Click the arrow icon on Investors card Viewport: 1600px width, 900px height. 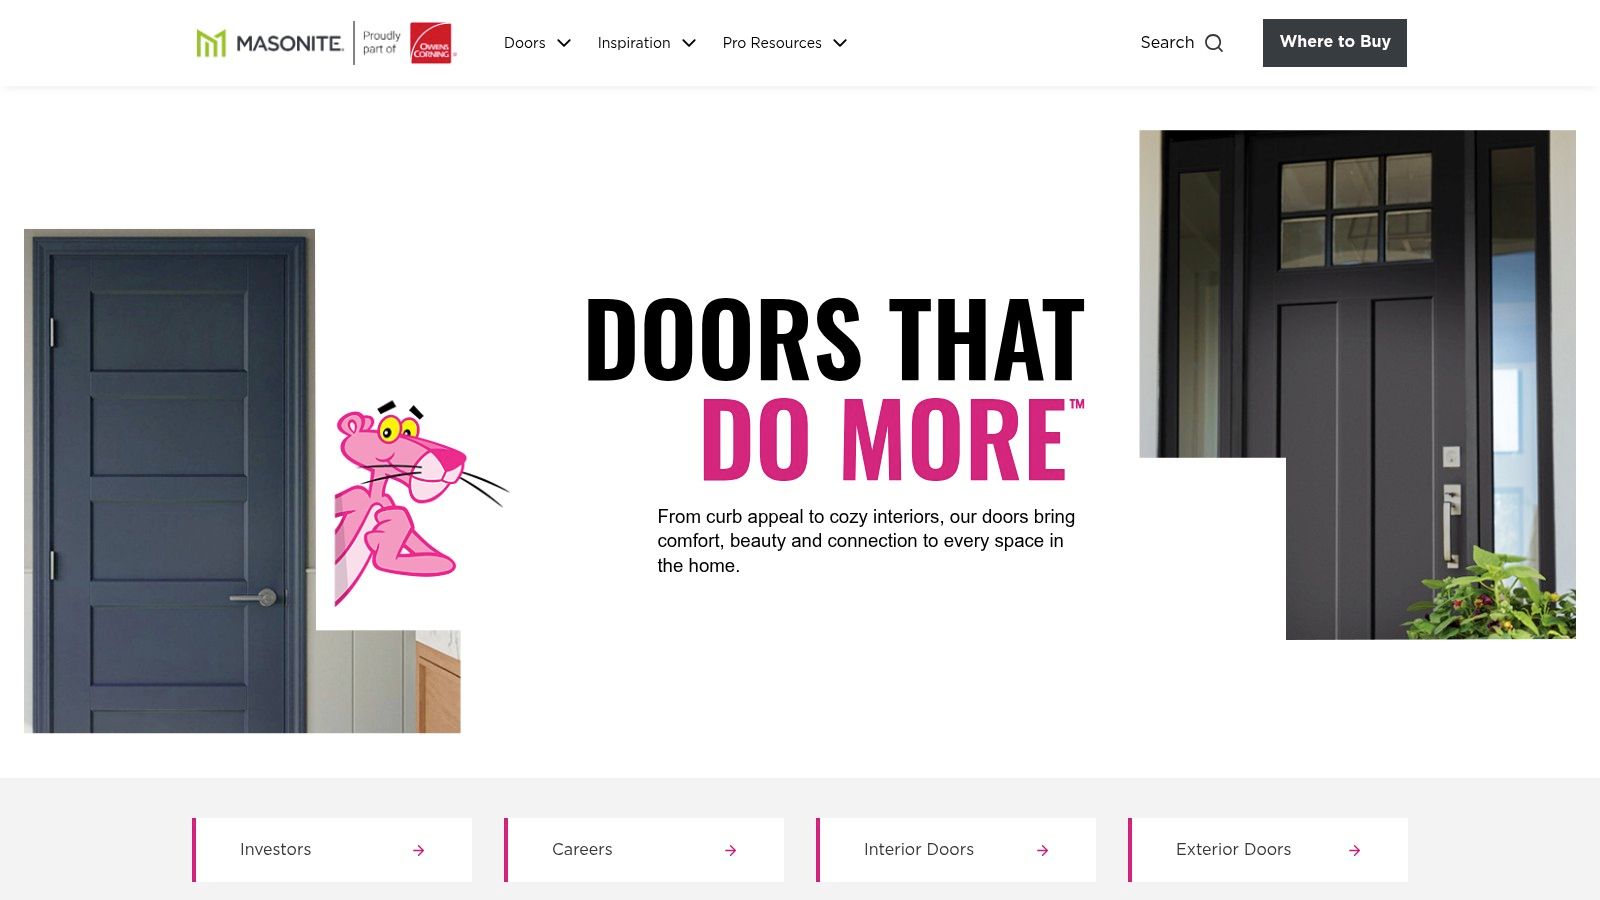419,850
